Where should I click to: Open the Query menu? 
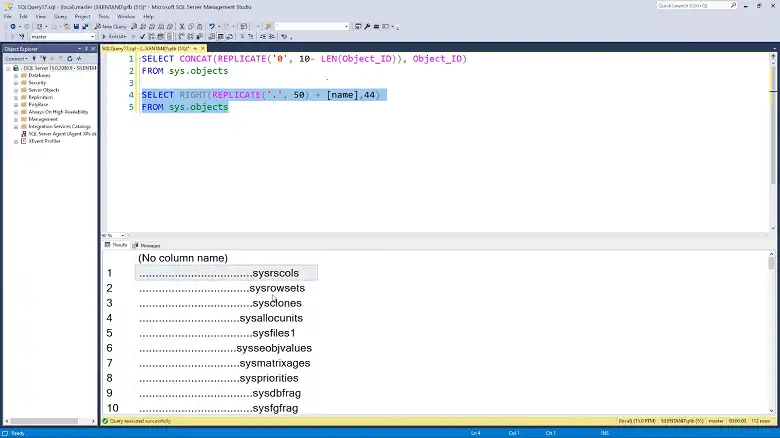[x=60, y=16]
